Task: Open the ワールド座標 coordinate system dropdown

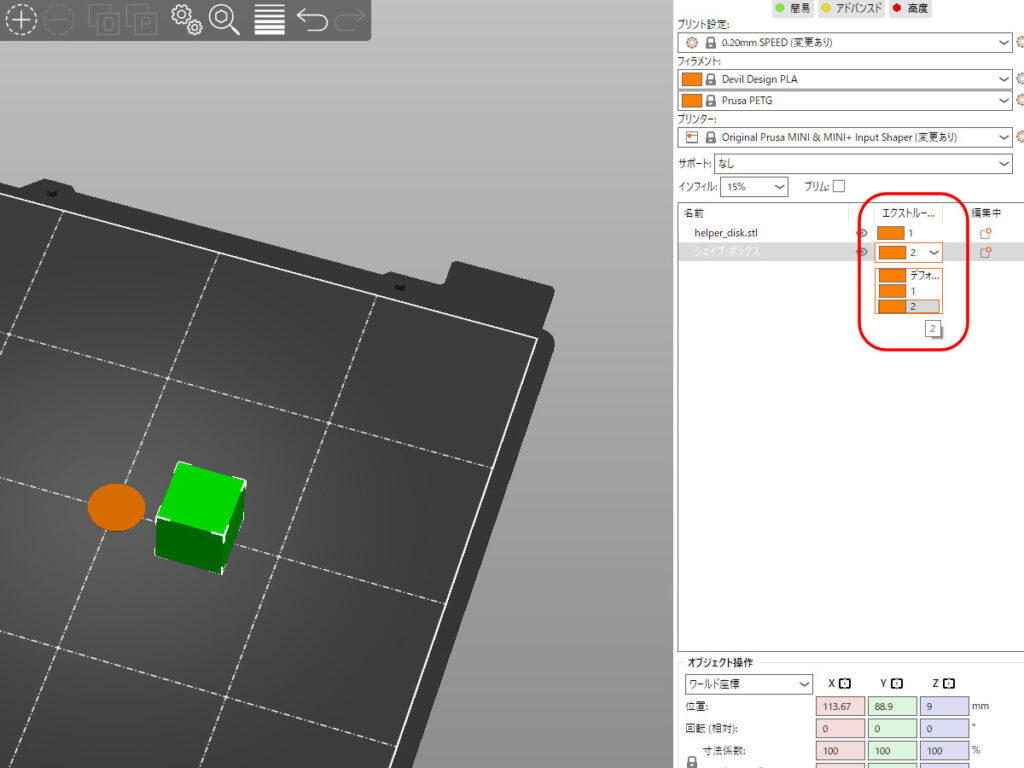Action: pos(748,684)
